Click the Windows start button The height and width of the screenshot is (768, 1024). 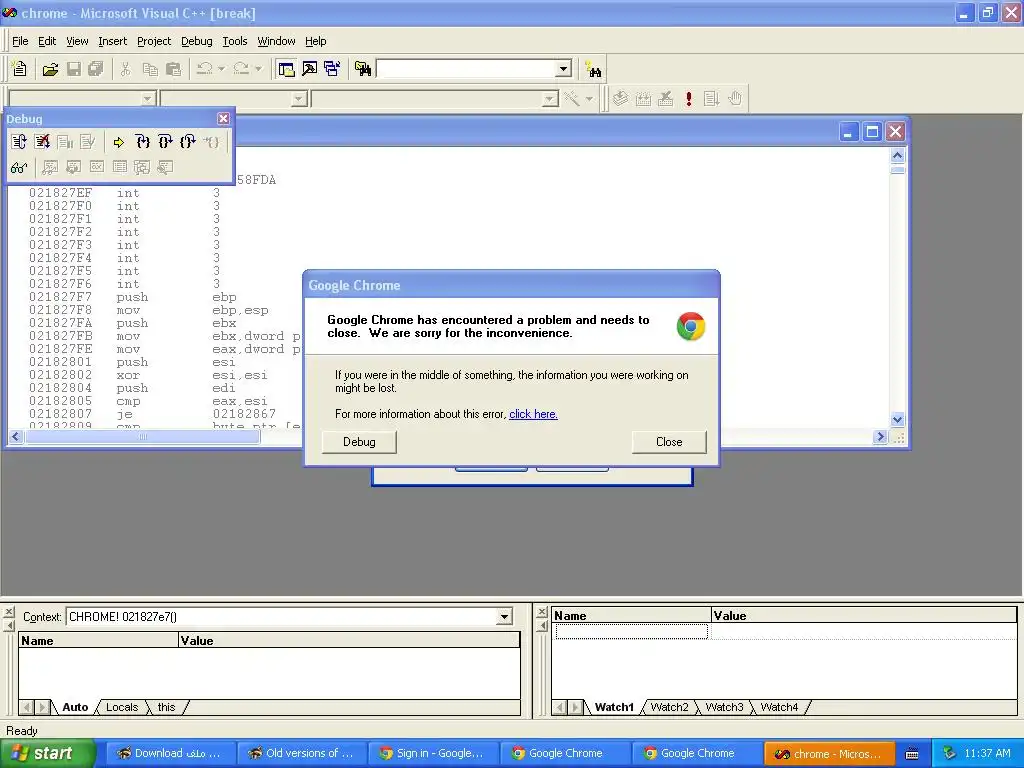click(x=46, y=754)
